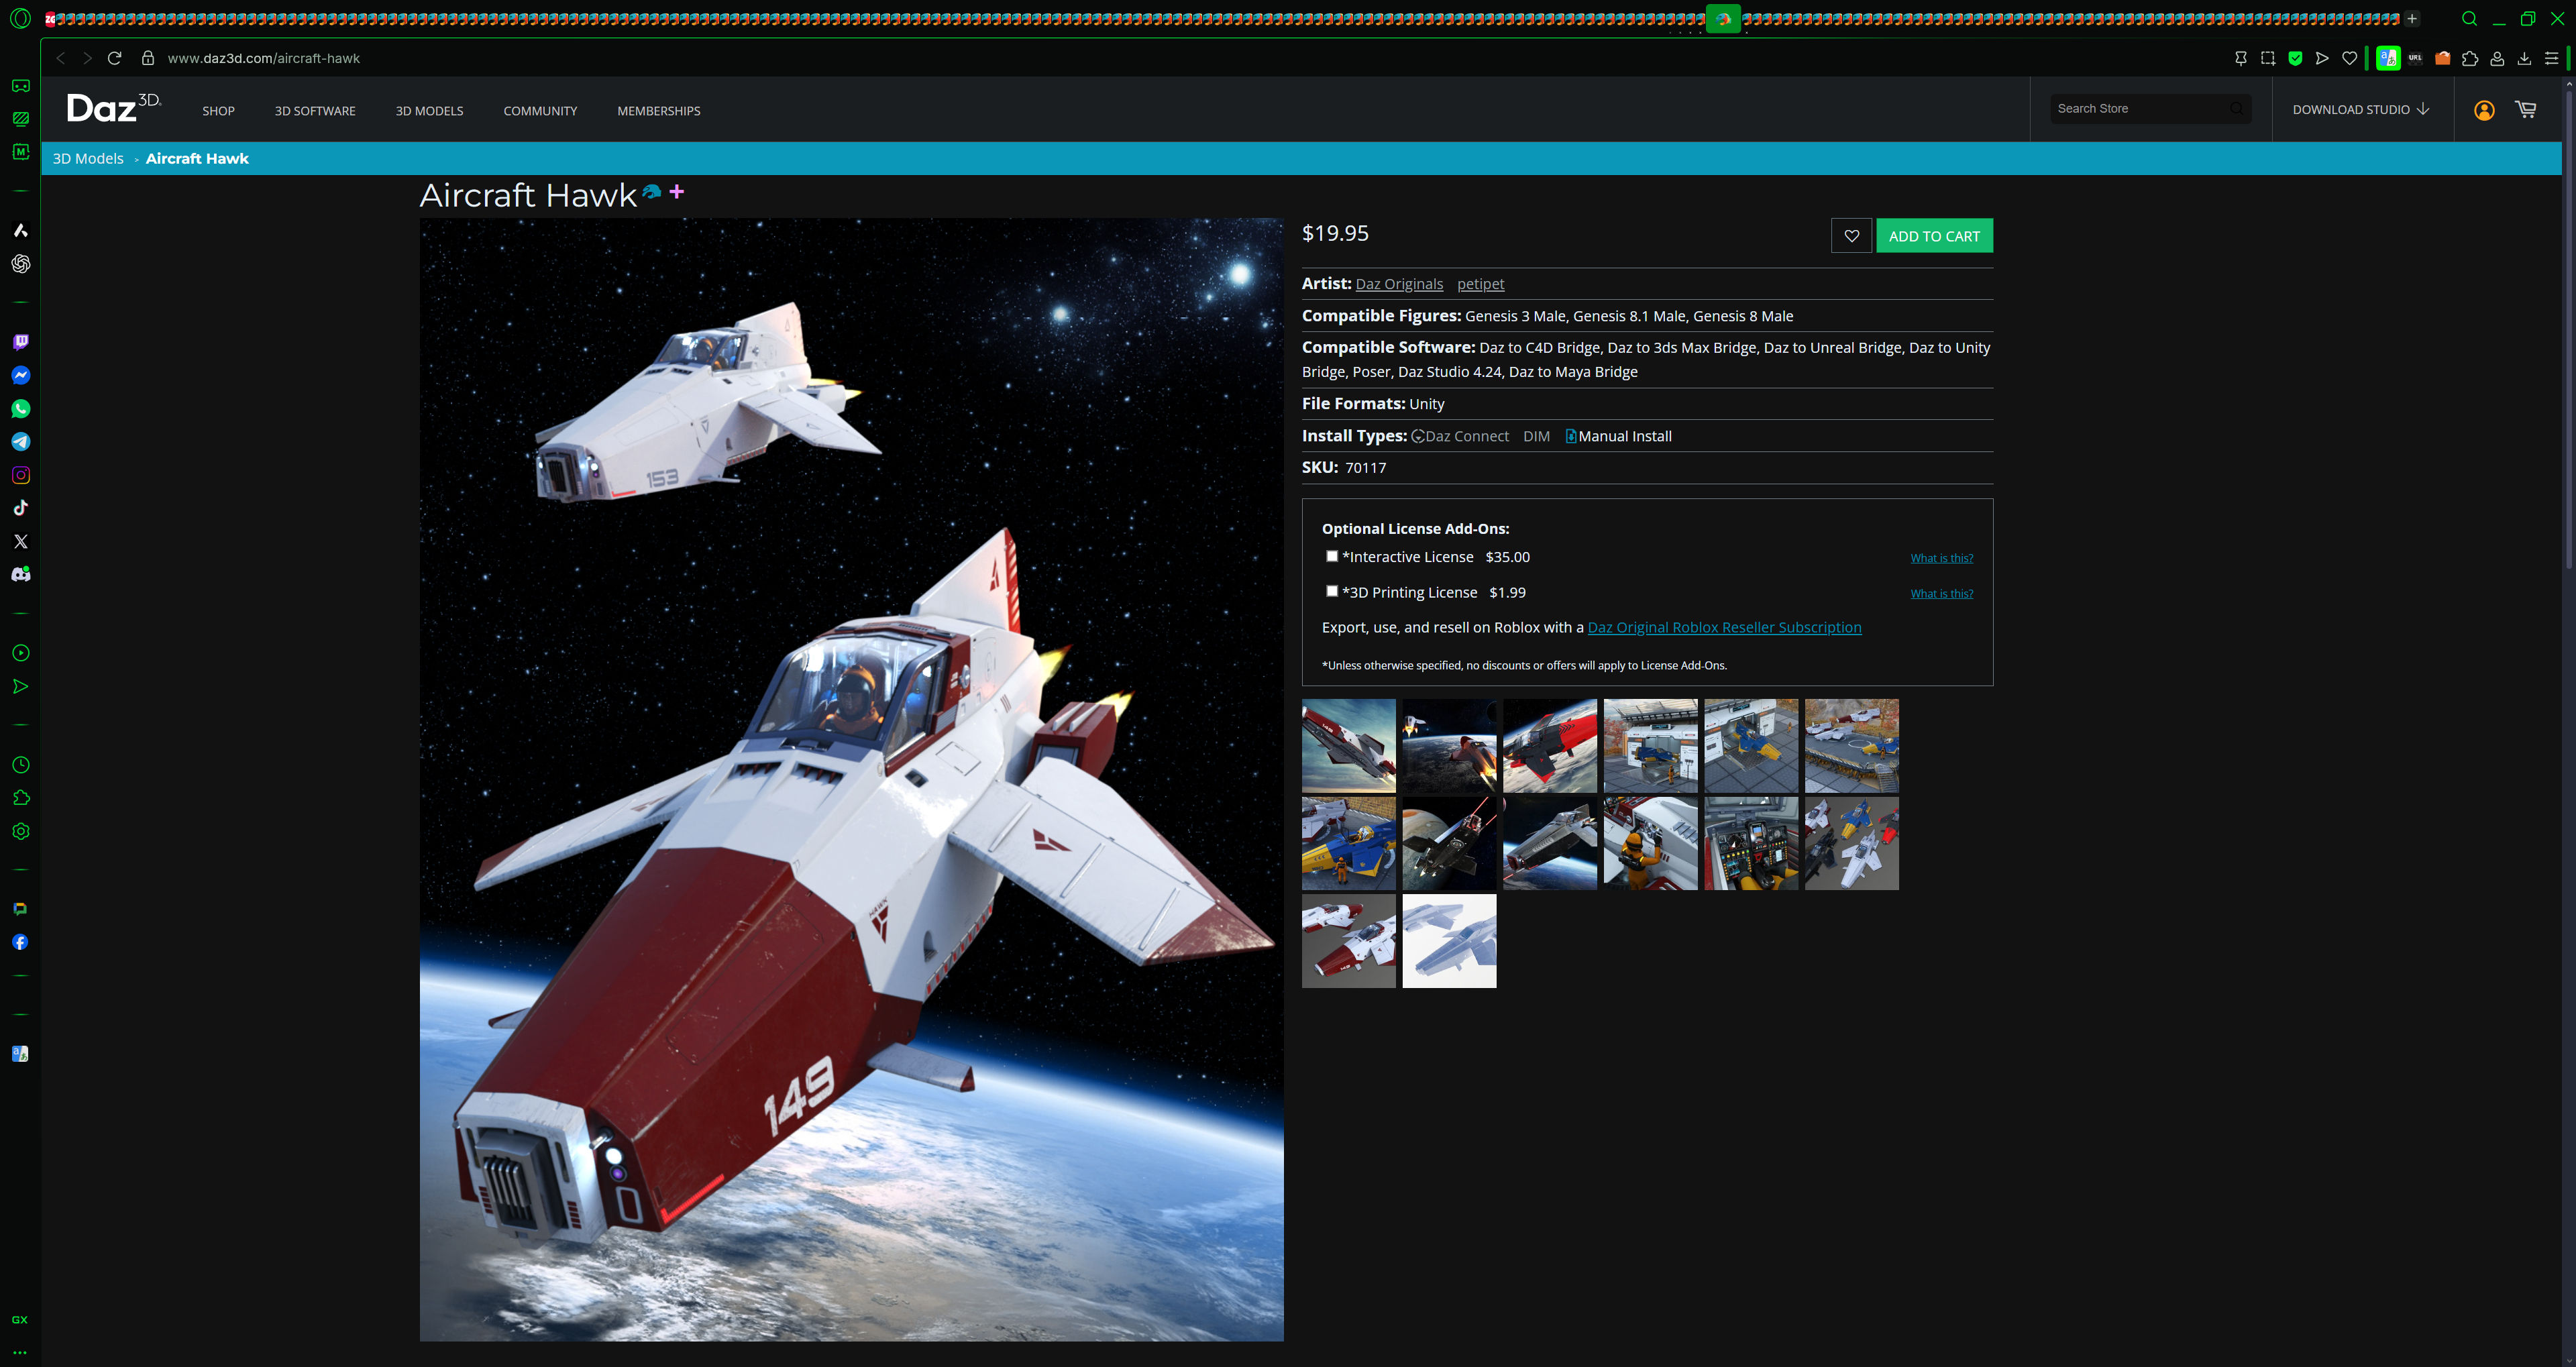
Task: Open browser extensions puzzle icon
Action: coord(2470,58)
